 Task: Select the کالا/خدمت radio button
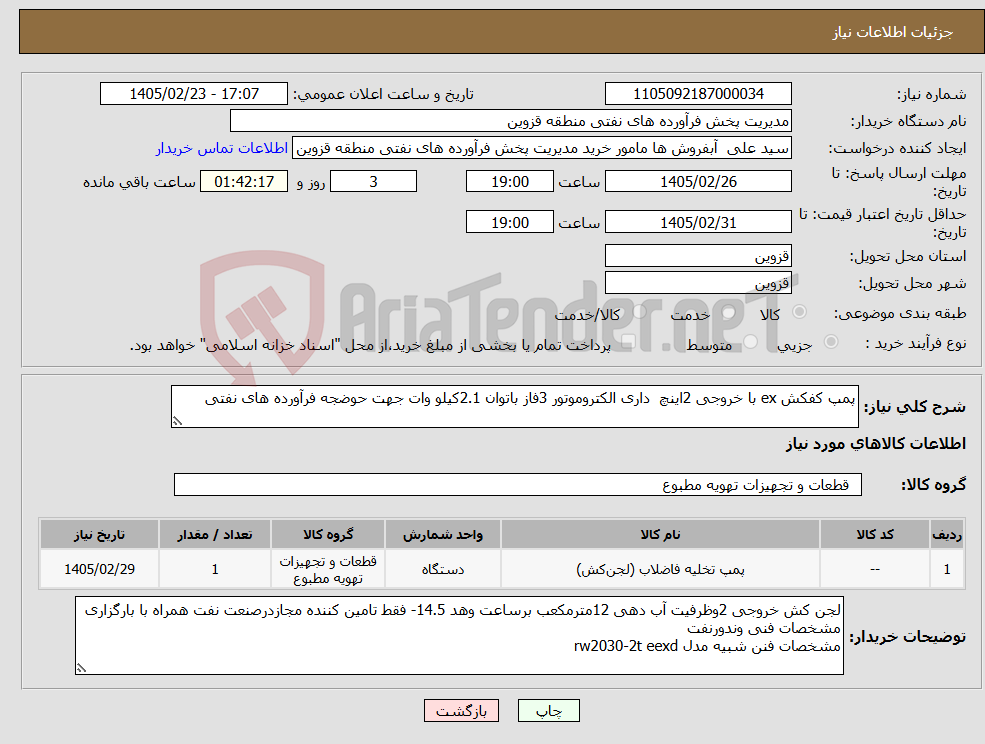click(x=639, y=312)
